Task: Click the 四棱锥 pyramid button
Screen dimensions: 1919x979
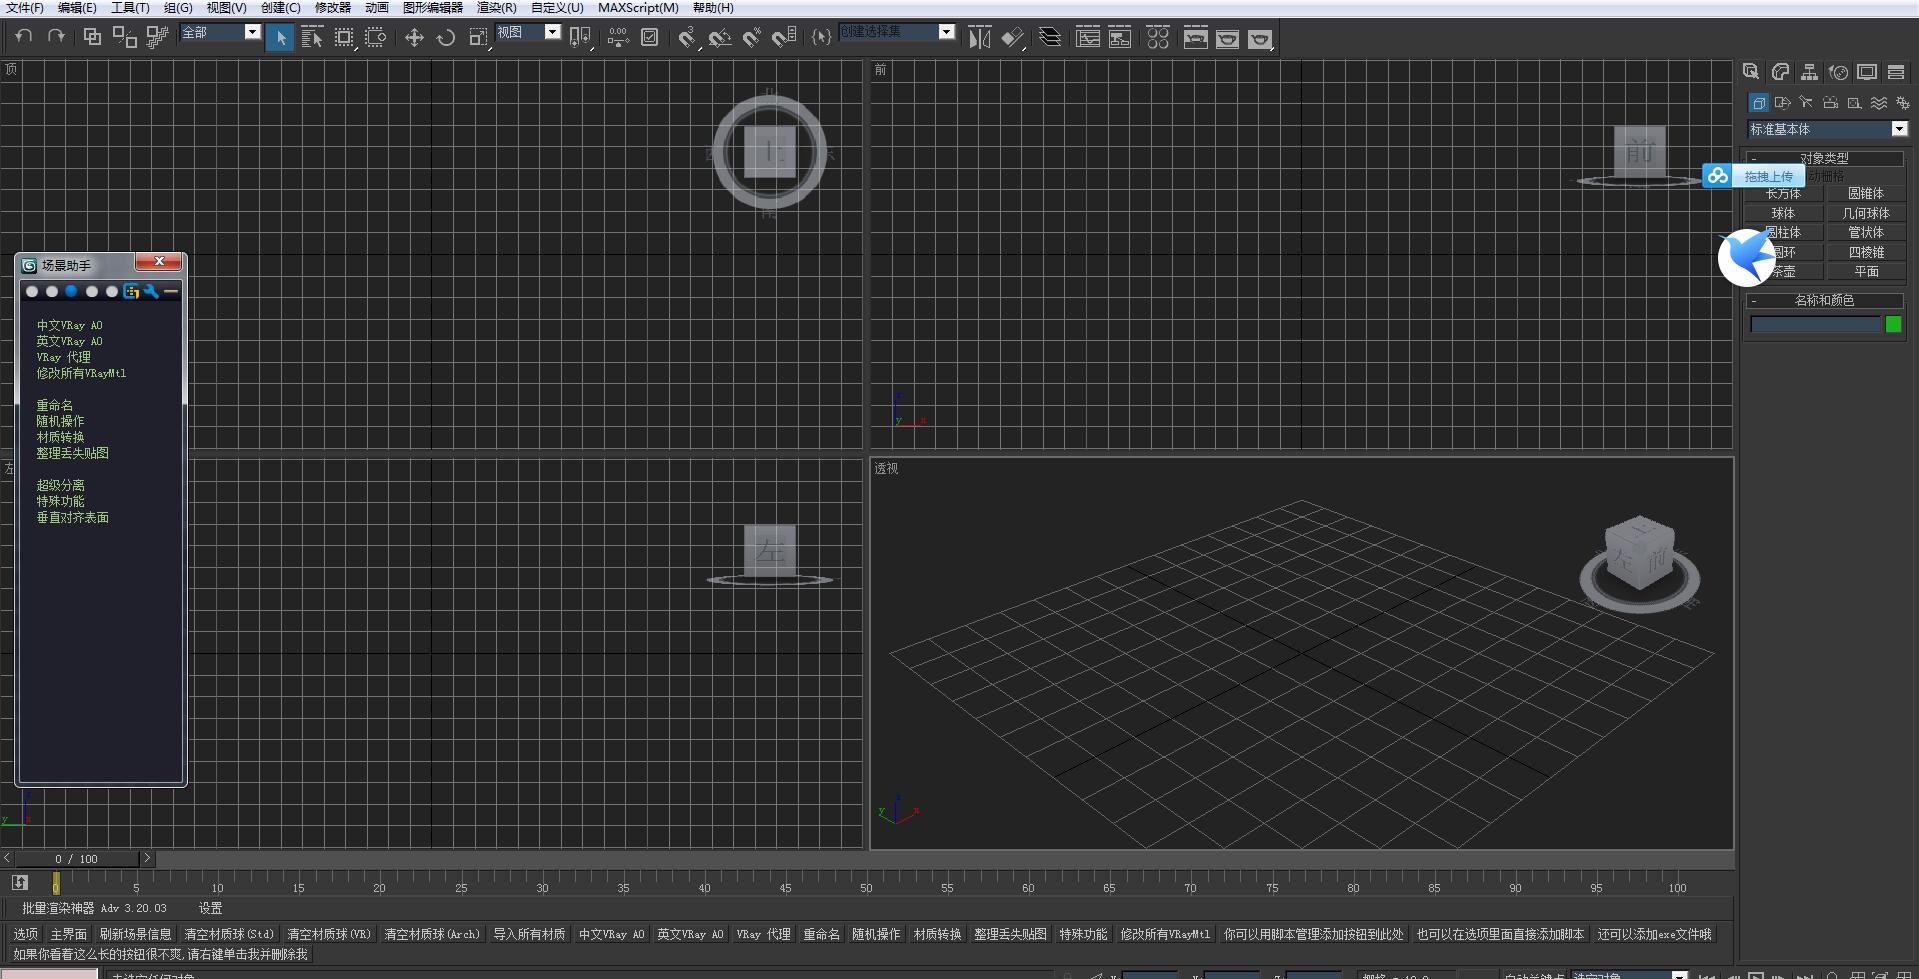Action: click(1865, 252)
